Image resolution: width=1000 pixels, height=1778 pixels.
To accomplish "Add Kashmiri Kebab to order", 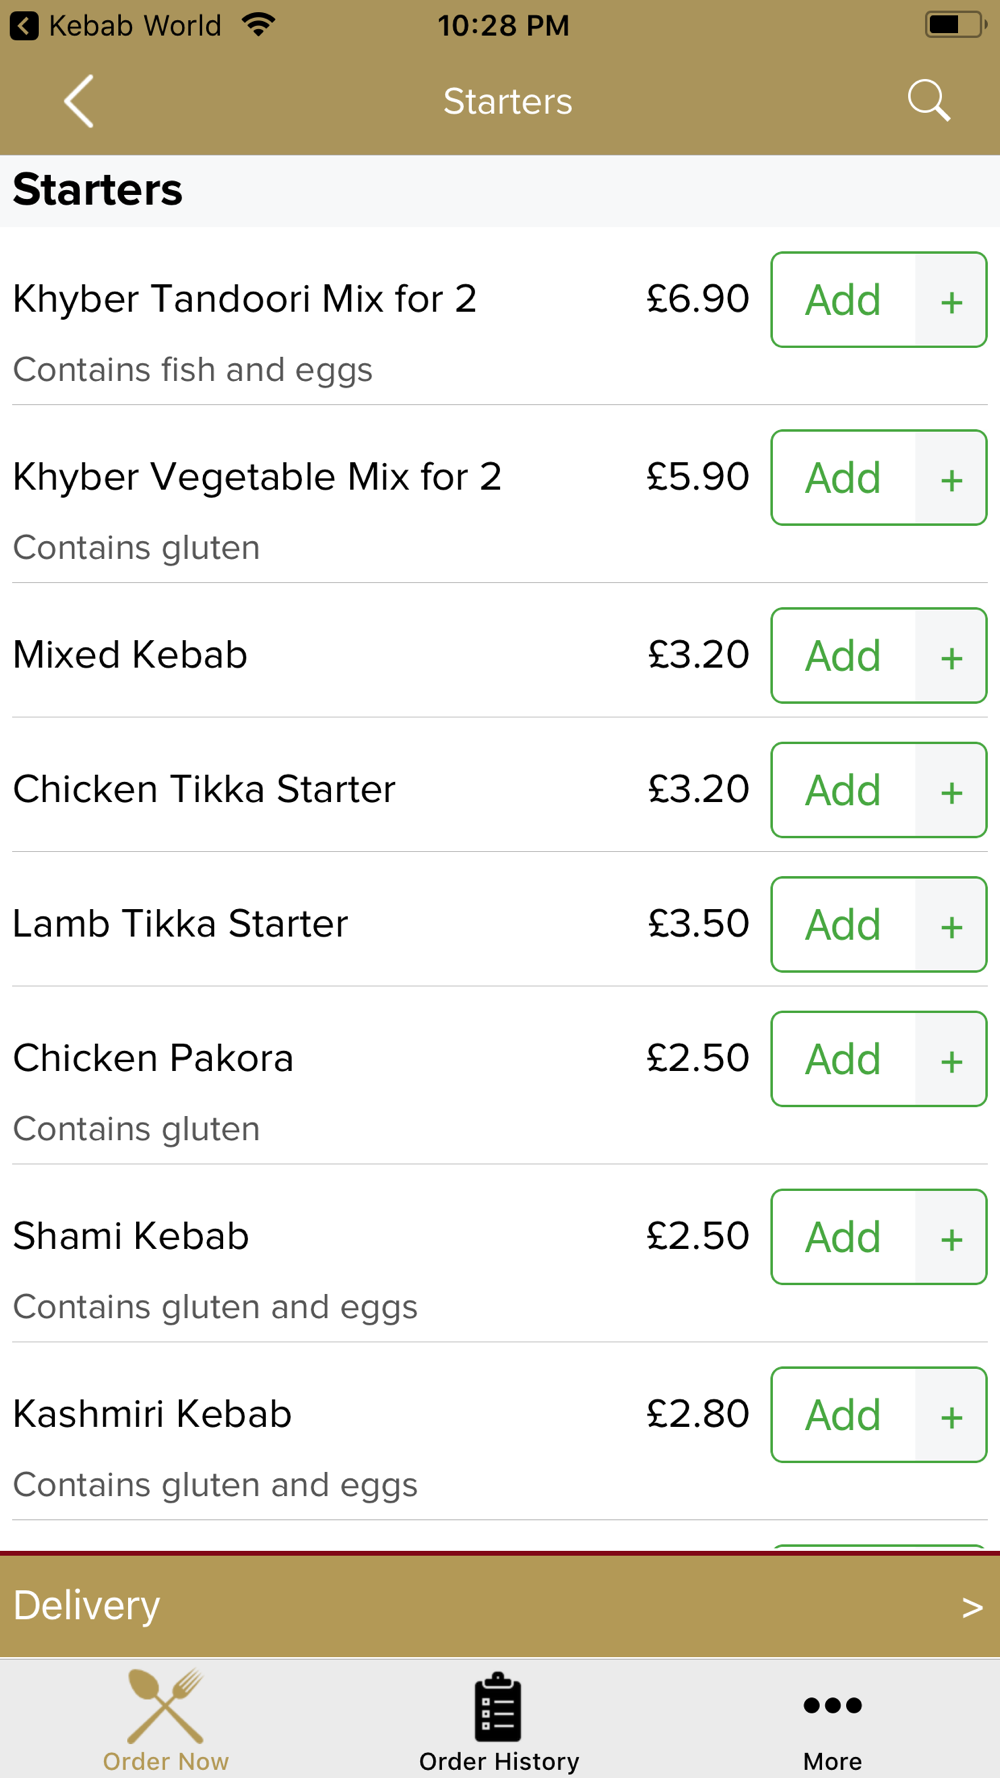I will coord(843,1415).
